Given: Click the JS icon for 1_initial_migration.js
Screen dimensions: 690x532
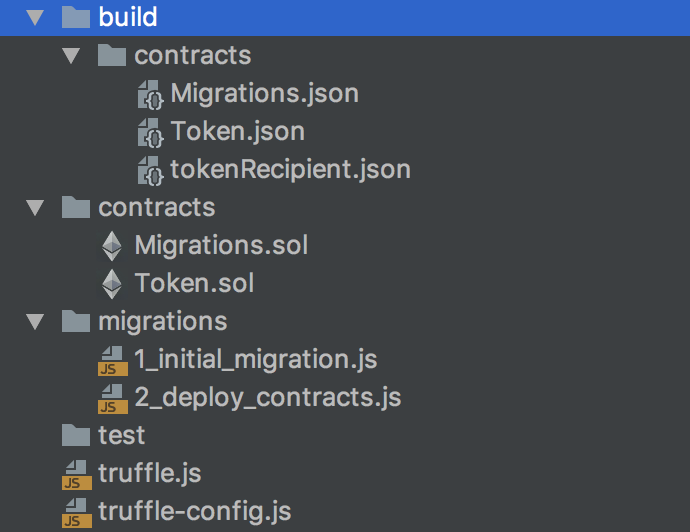Looking at the screenshot, I should tap(113, 360).
